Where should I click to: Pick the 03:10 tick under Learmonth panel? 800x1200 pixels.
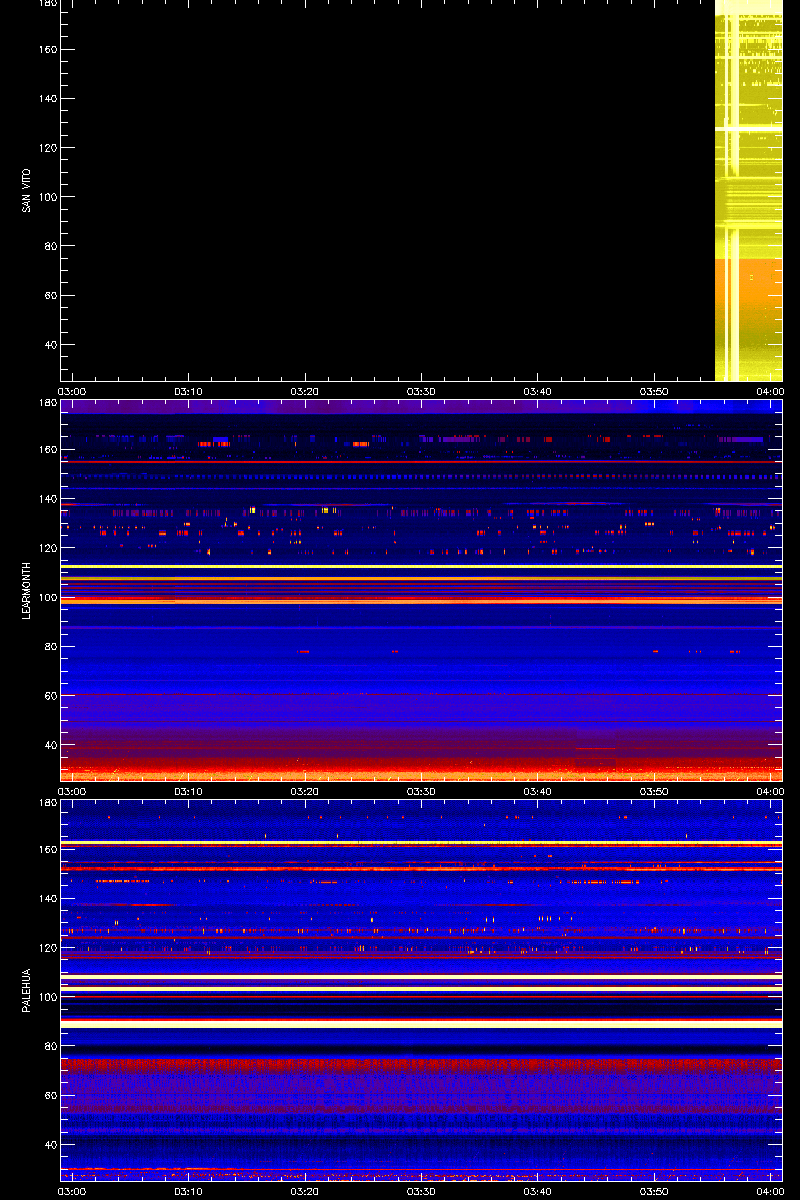click(188, 791)
